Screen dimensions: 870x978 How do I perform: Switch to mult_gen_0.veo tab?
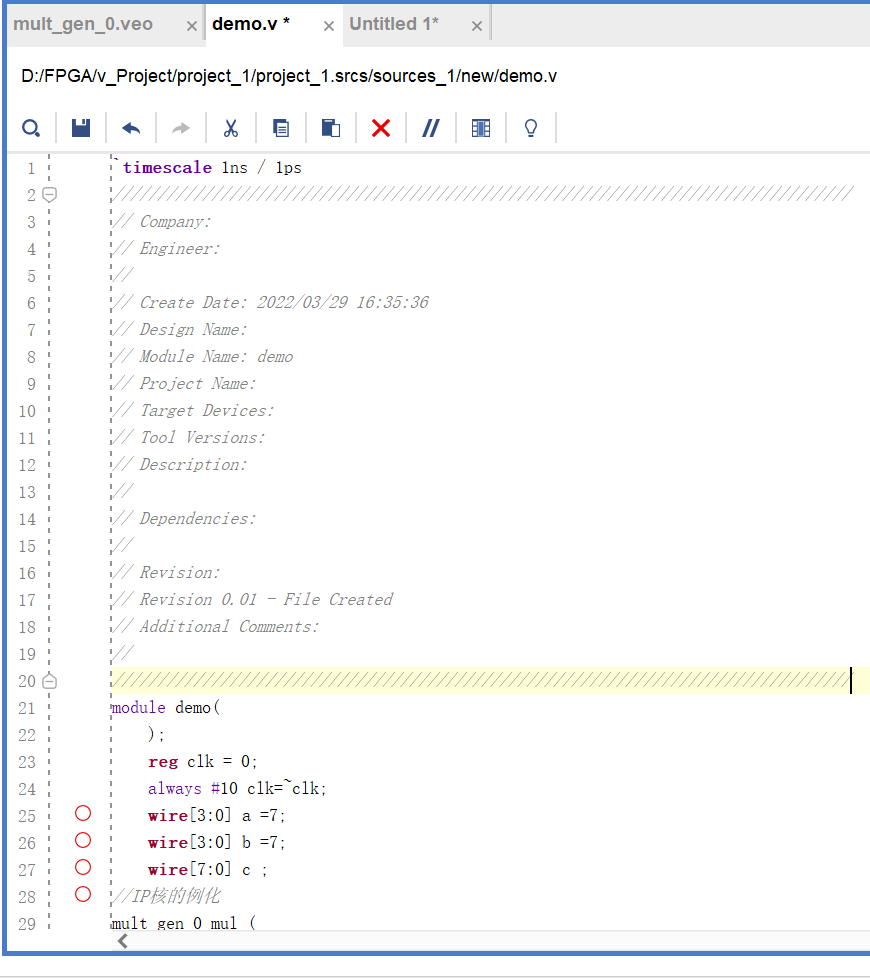coord(83,24)
